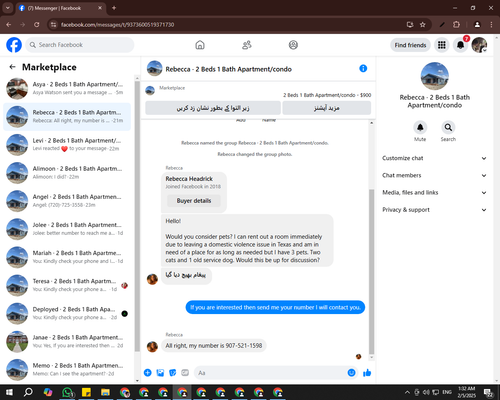The height and width of the screenshot is (400, 500).
Task: Reload the page with browser refresh icon
Action: [37, 25]
